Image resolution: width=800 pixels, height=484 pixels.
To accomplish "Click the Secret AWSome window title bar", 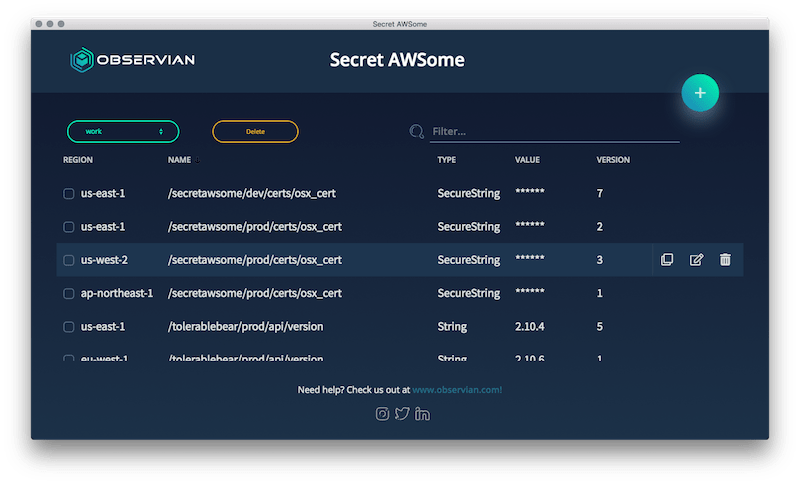I will click(x=400, y=24).
